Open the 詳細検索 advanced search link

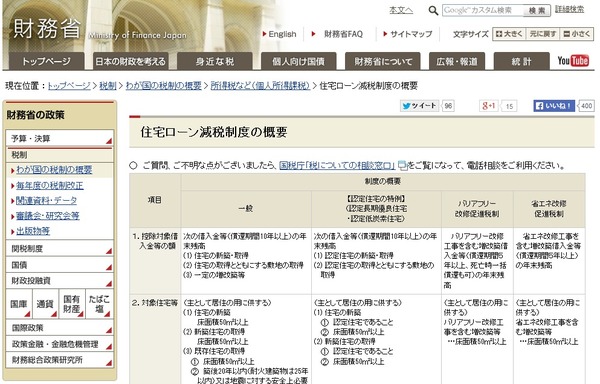pyautogui.click(x=570, y=9)
